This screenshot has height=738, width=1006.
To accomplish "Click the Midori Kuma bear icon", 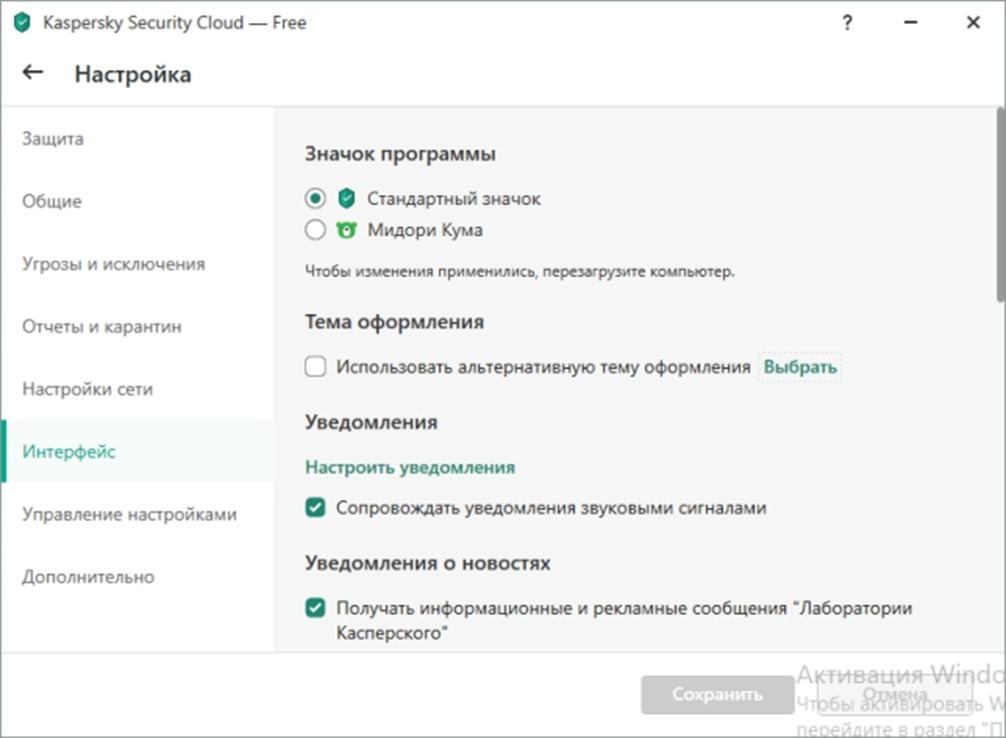I will tap(346, 230).
